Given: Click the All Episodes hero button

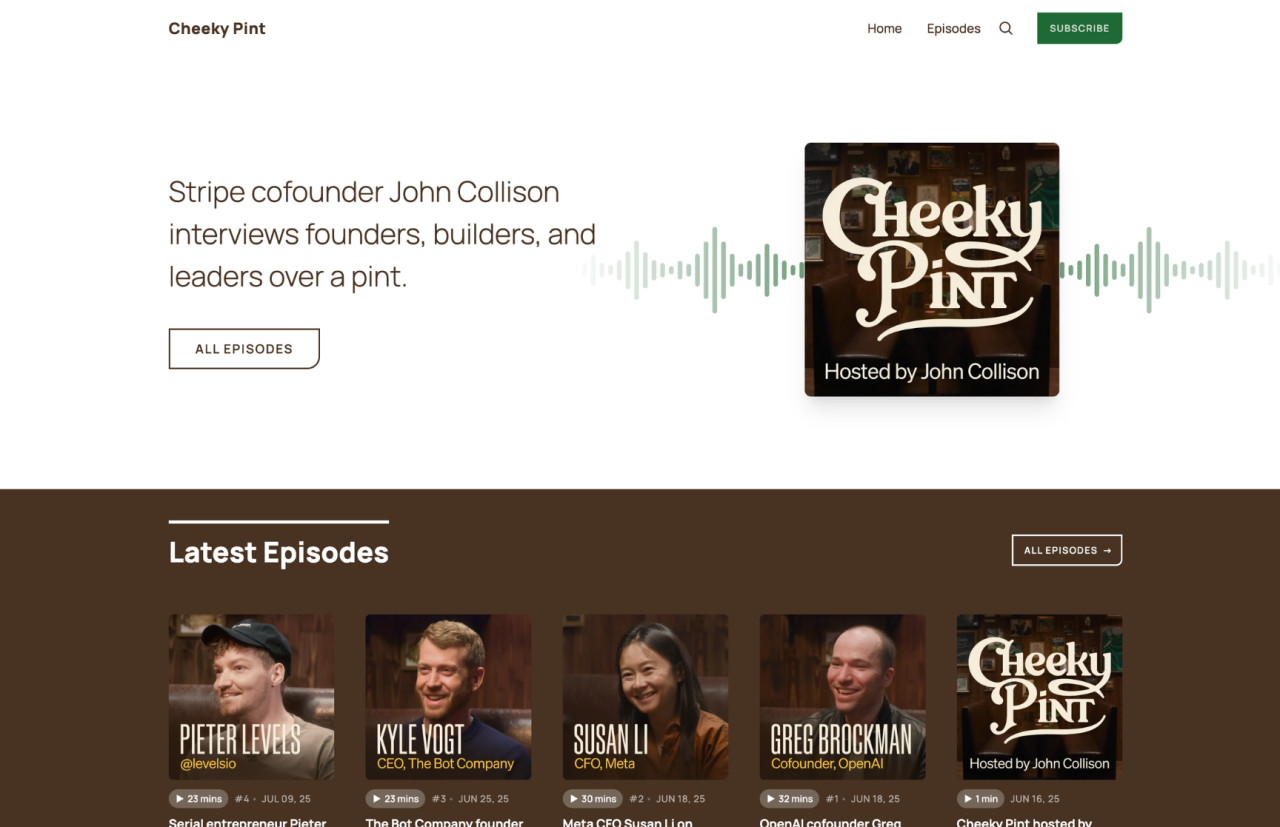Looking at the screenshot, I should (244, 349).
